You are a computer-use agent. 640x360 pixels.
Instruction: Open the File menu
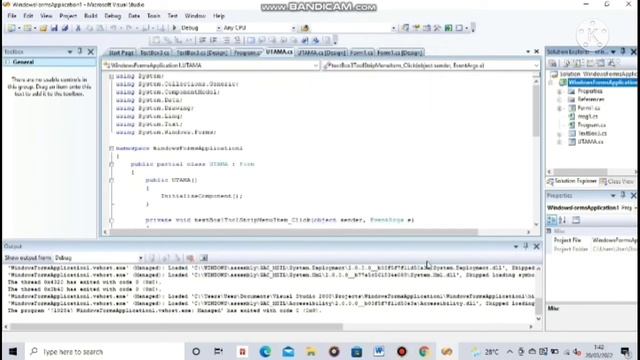pos(12,16)
